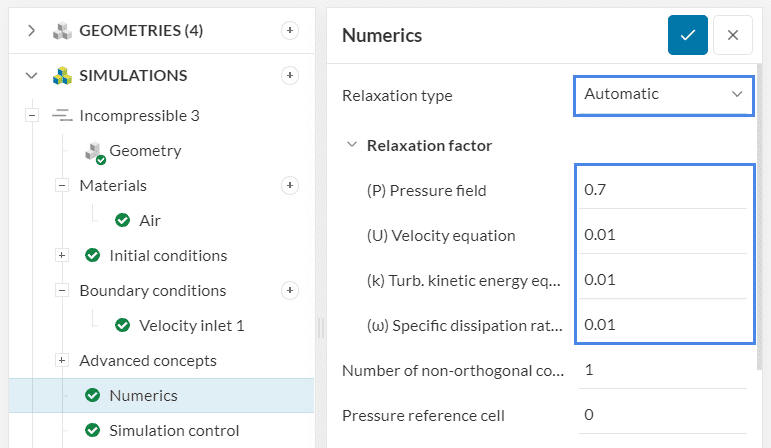The width and height of the screenshot is (771, 448).
Task: Click the plus icon next to Simulations
Action: click(290, 76)
